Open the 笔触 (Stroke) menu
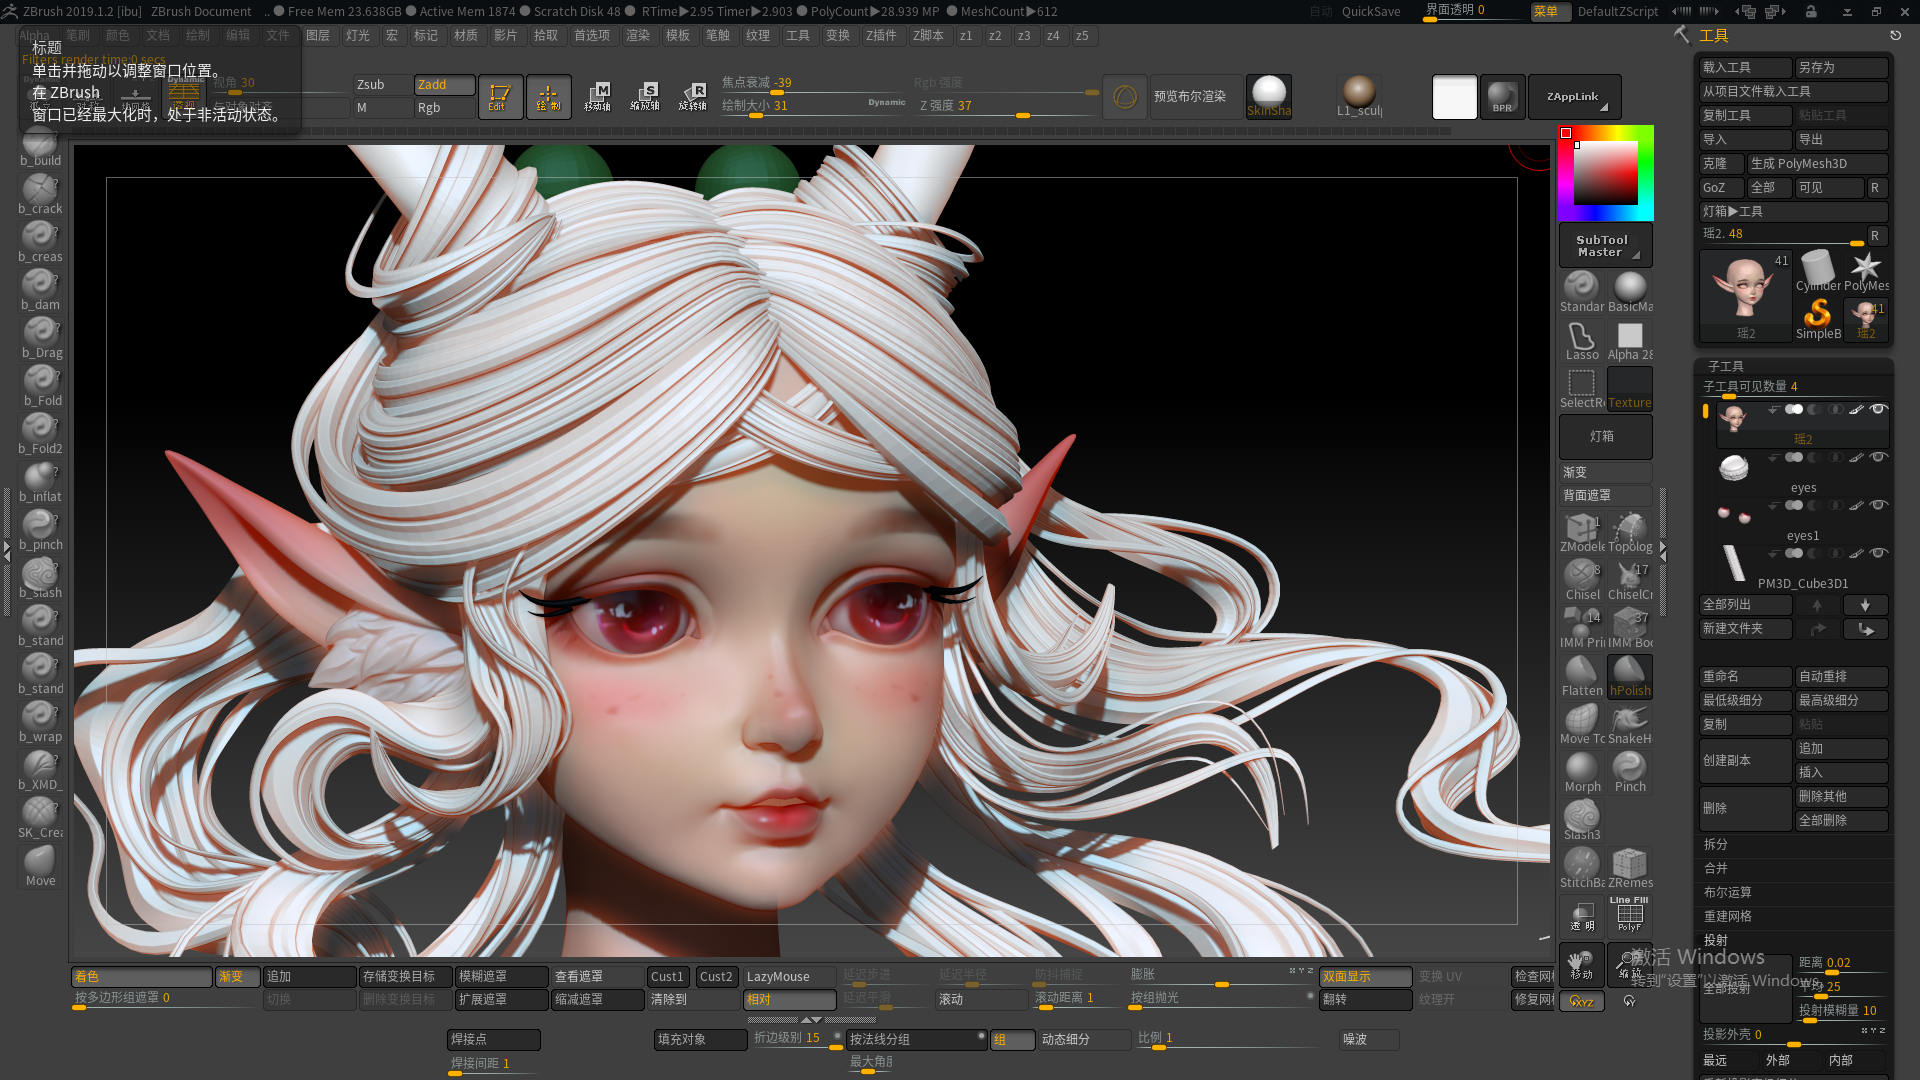1920x1080 pixels. pyautogui.click(x=718, y=36)
